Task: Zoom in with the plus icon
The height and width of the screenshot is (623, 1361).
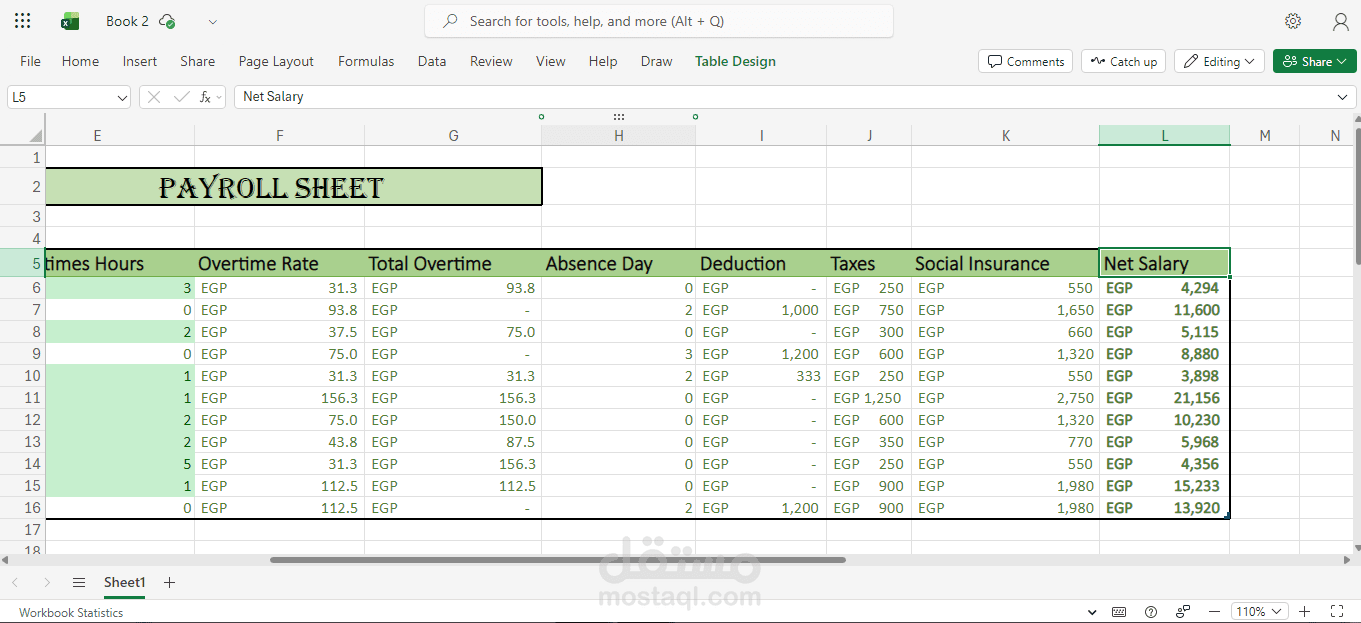Action: pyautogui.click(x=1304, y=611)
